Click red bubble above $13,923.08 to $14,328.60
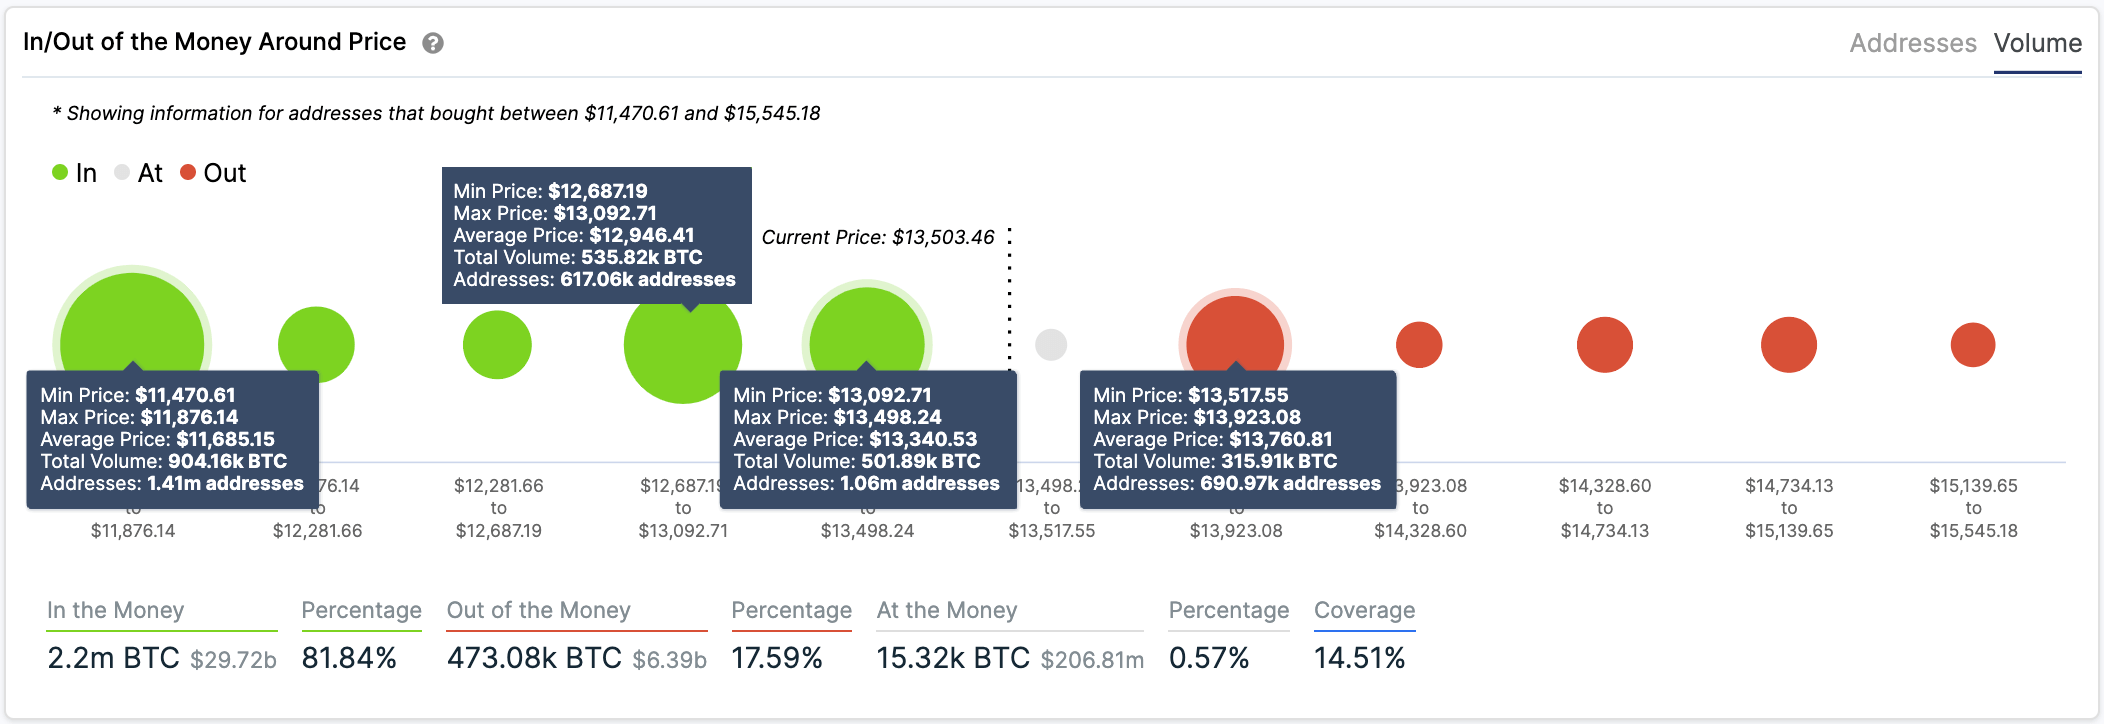This screenshot has height=724, width=2104. point(1419,345)
